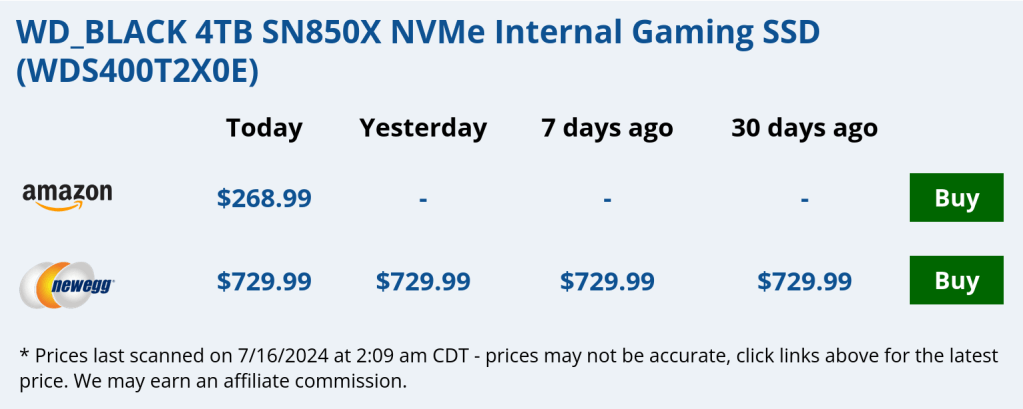Image resolution: width=1023 pixels, height=409 pixels.
Task: Select the 30 days ago column header
Action: pyautogui.click(x=804, y=128)
